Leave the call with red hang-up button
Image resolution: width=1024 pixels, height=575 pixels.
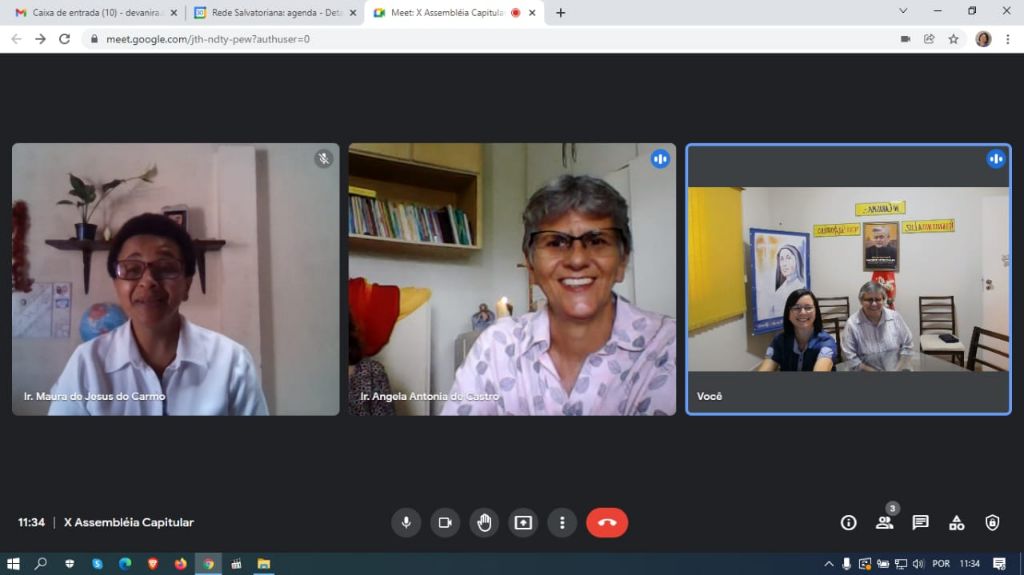click(607, 523)
